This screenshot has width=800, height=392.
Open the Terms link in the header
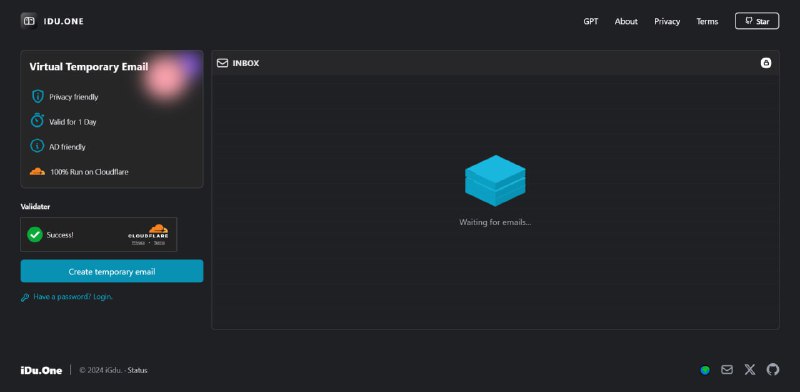707,21
